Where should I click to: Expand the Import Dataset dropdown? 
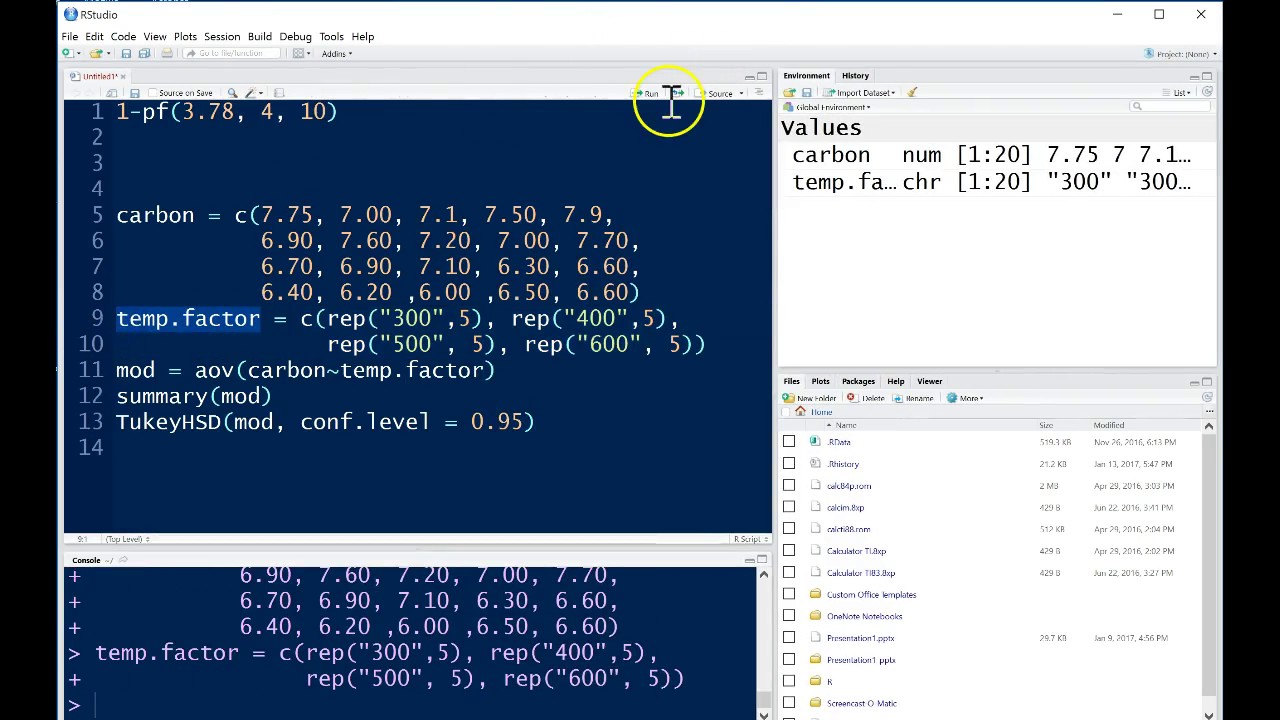(859, 93)
